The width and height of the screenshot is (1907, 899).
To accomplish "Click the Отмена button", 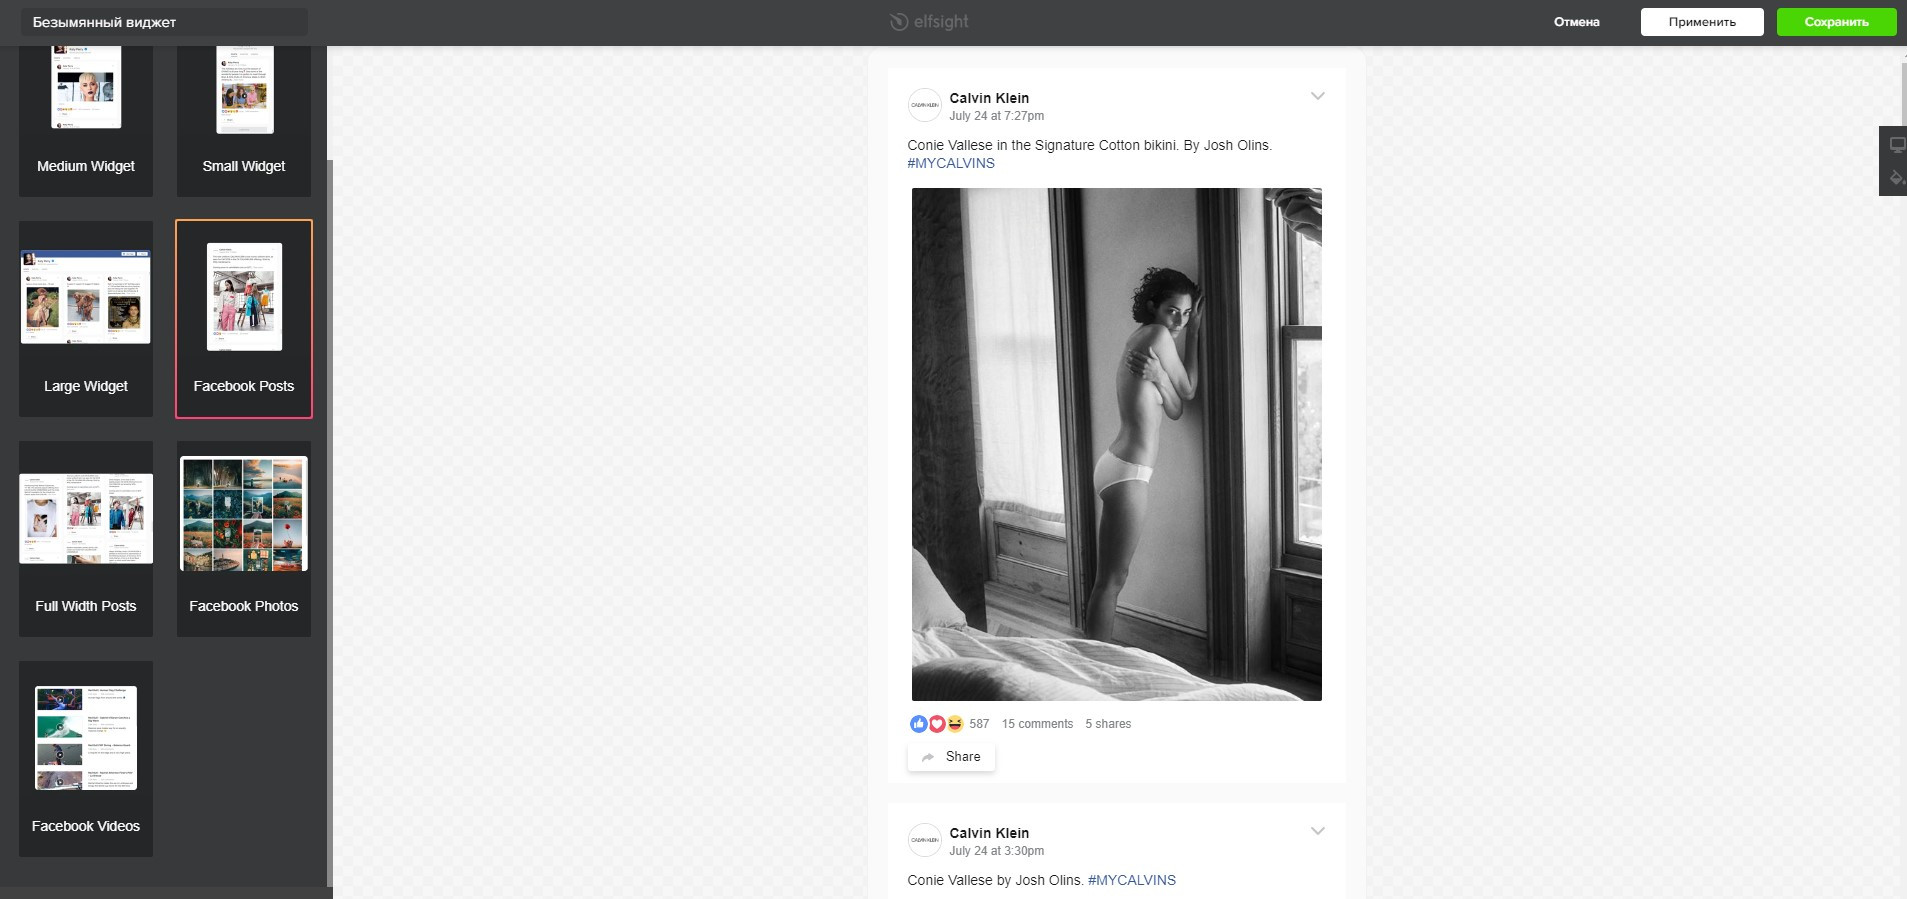I will click(1577, 22).
